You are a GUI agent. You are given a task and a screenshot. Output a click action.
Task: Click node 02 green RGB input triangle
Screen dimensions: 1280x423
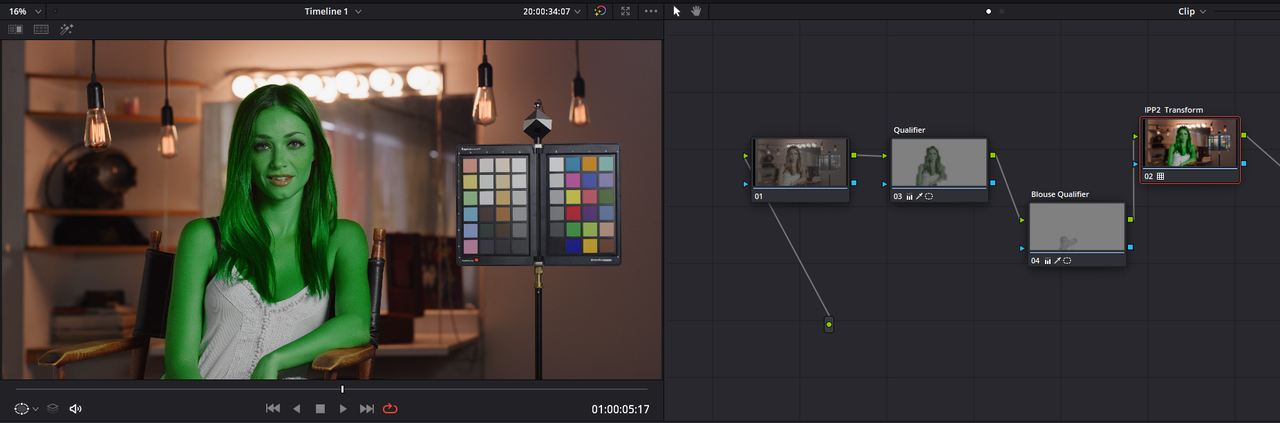[1136, 135]
